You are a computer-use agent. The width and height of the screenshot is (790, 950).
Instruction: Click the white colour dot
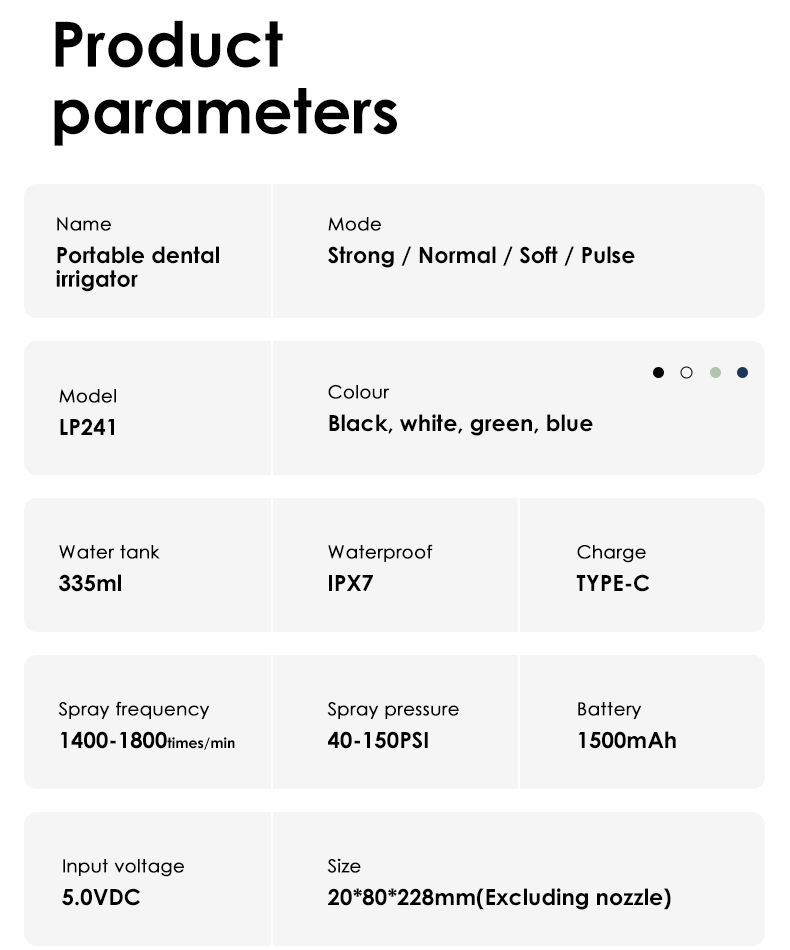[x=686, y=372]
